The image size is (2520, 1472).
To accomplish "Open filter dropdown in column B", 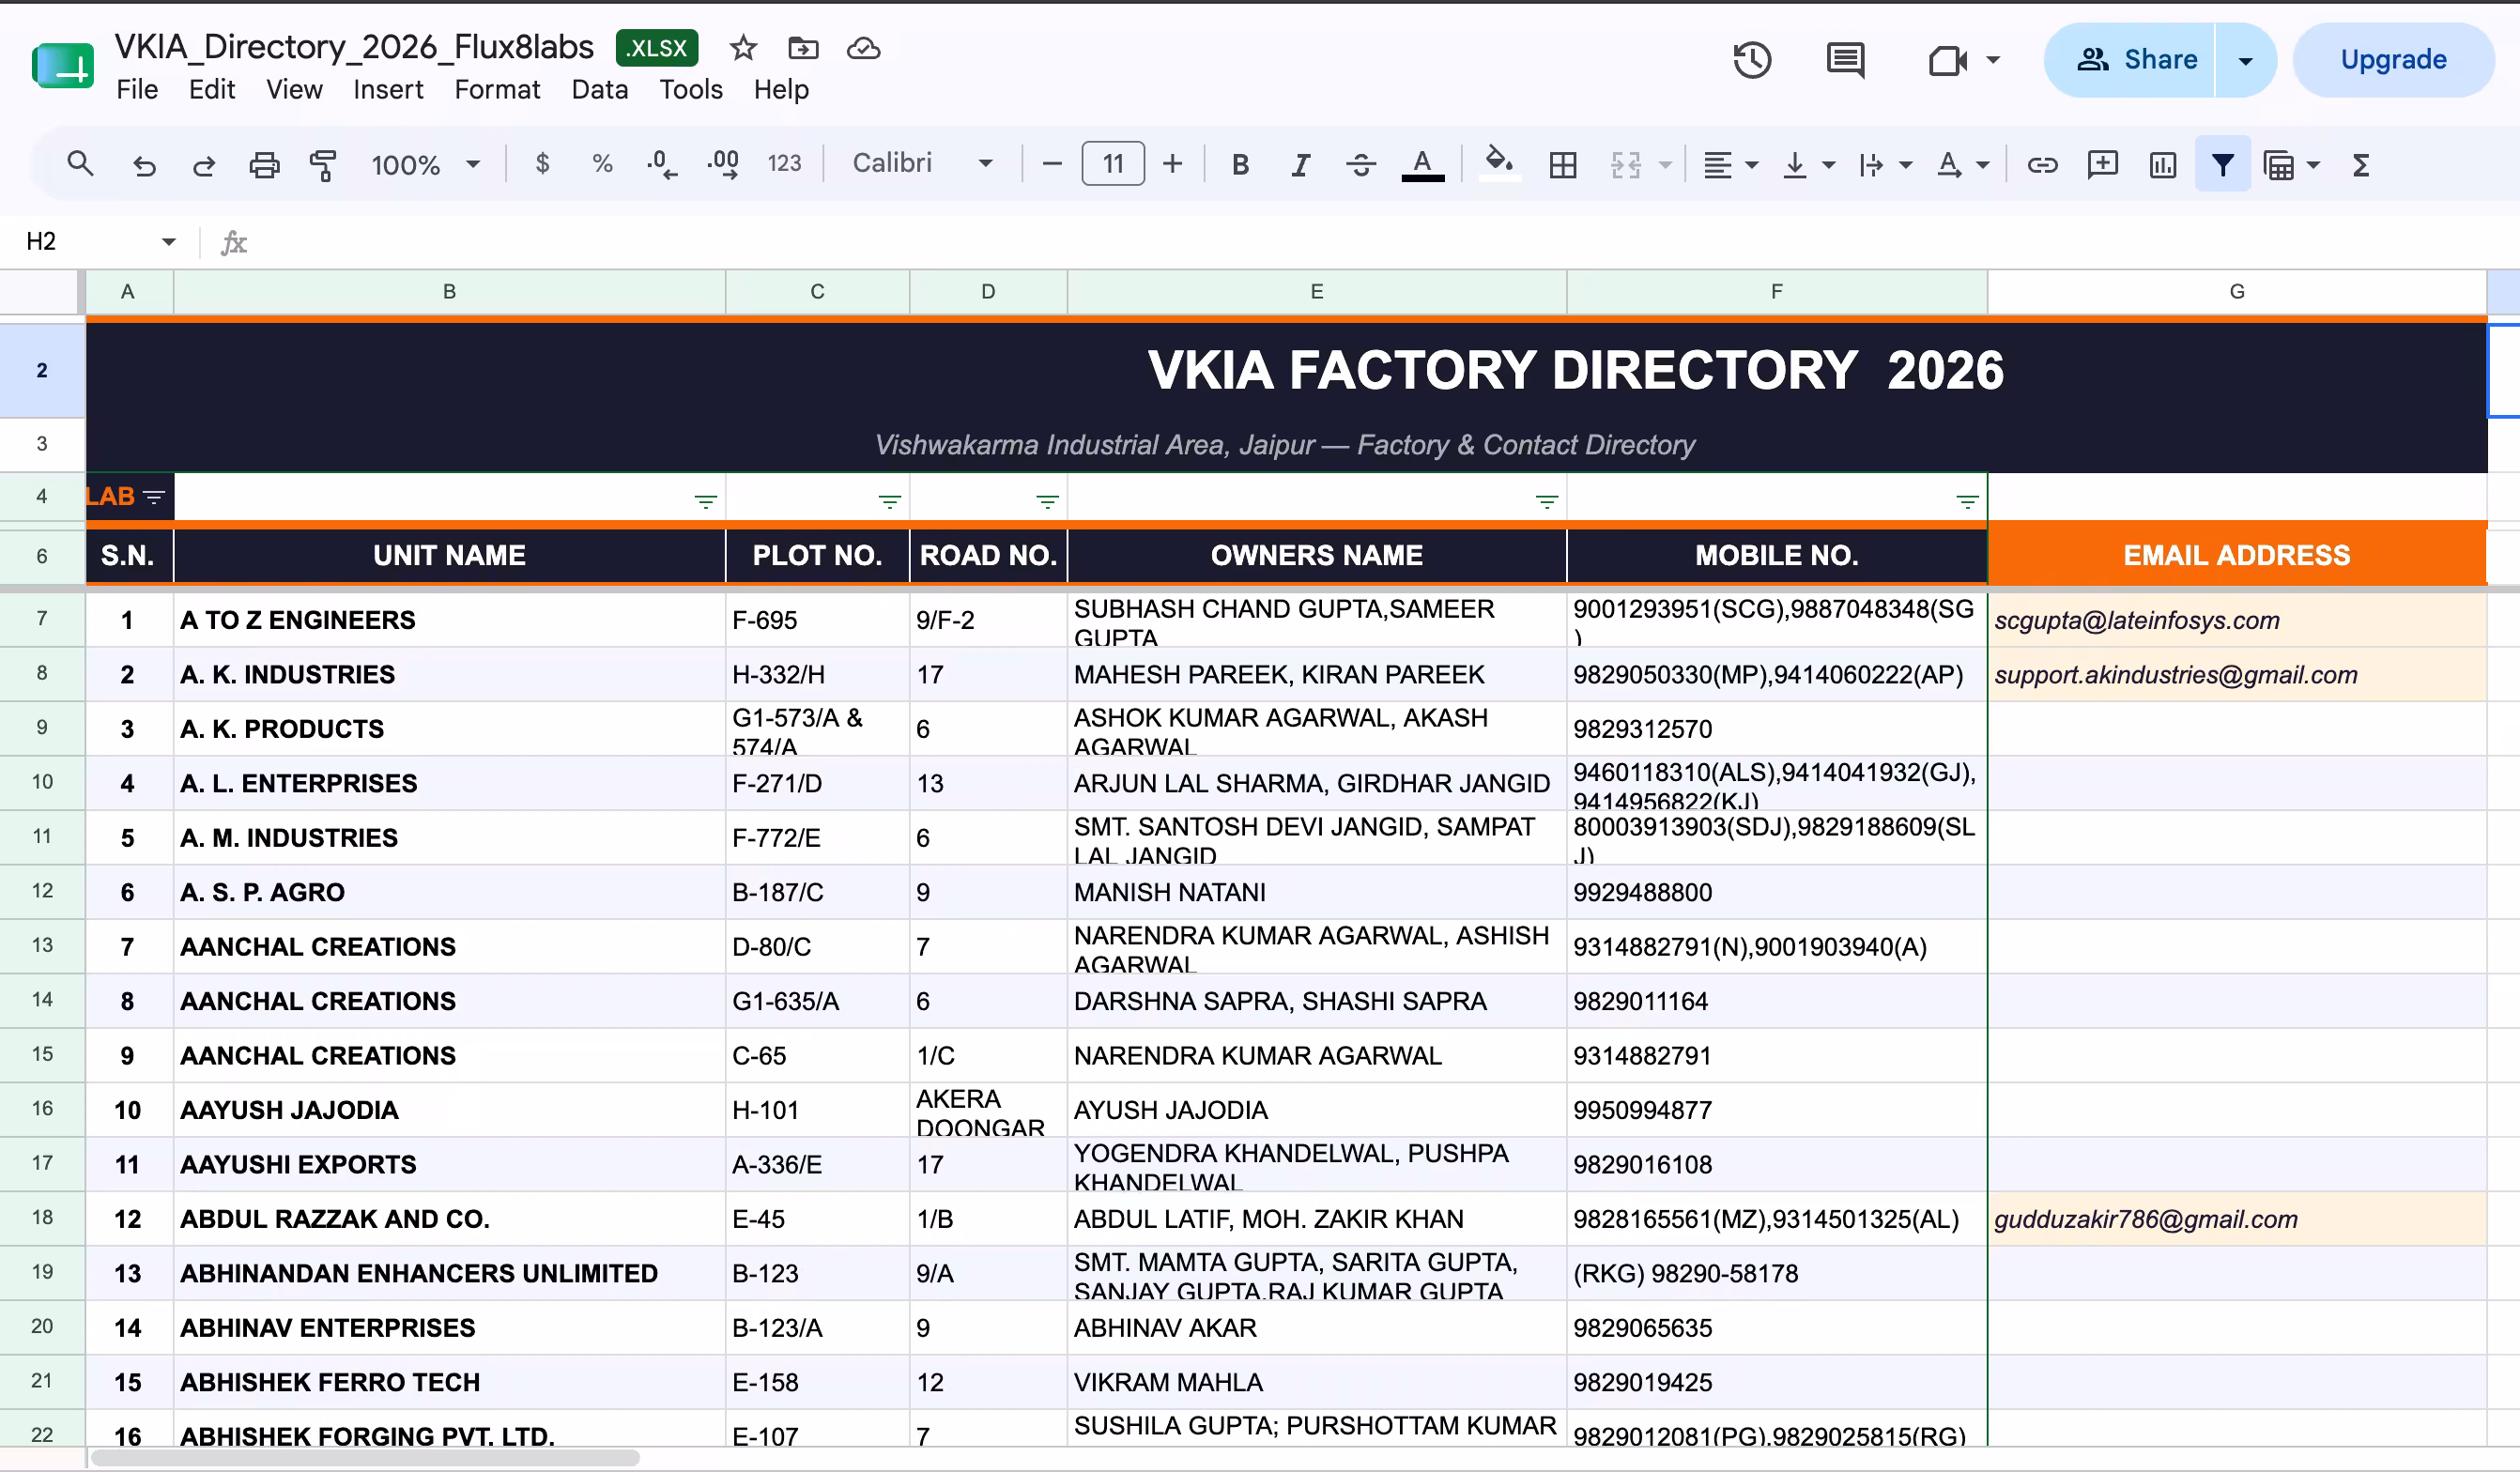I will 706,501.
